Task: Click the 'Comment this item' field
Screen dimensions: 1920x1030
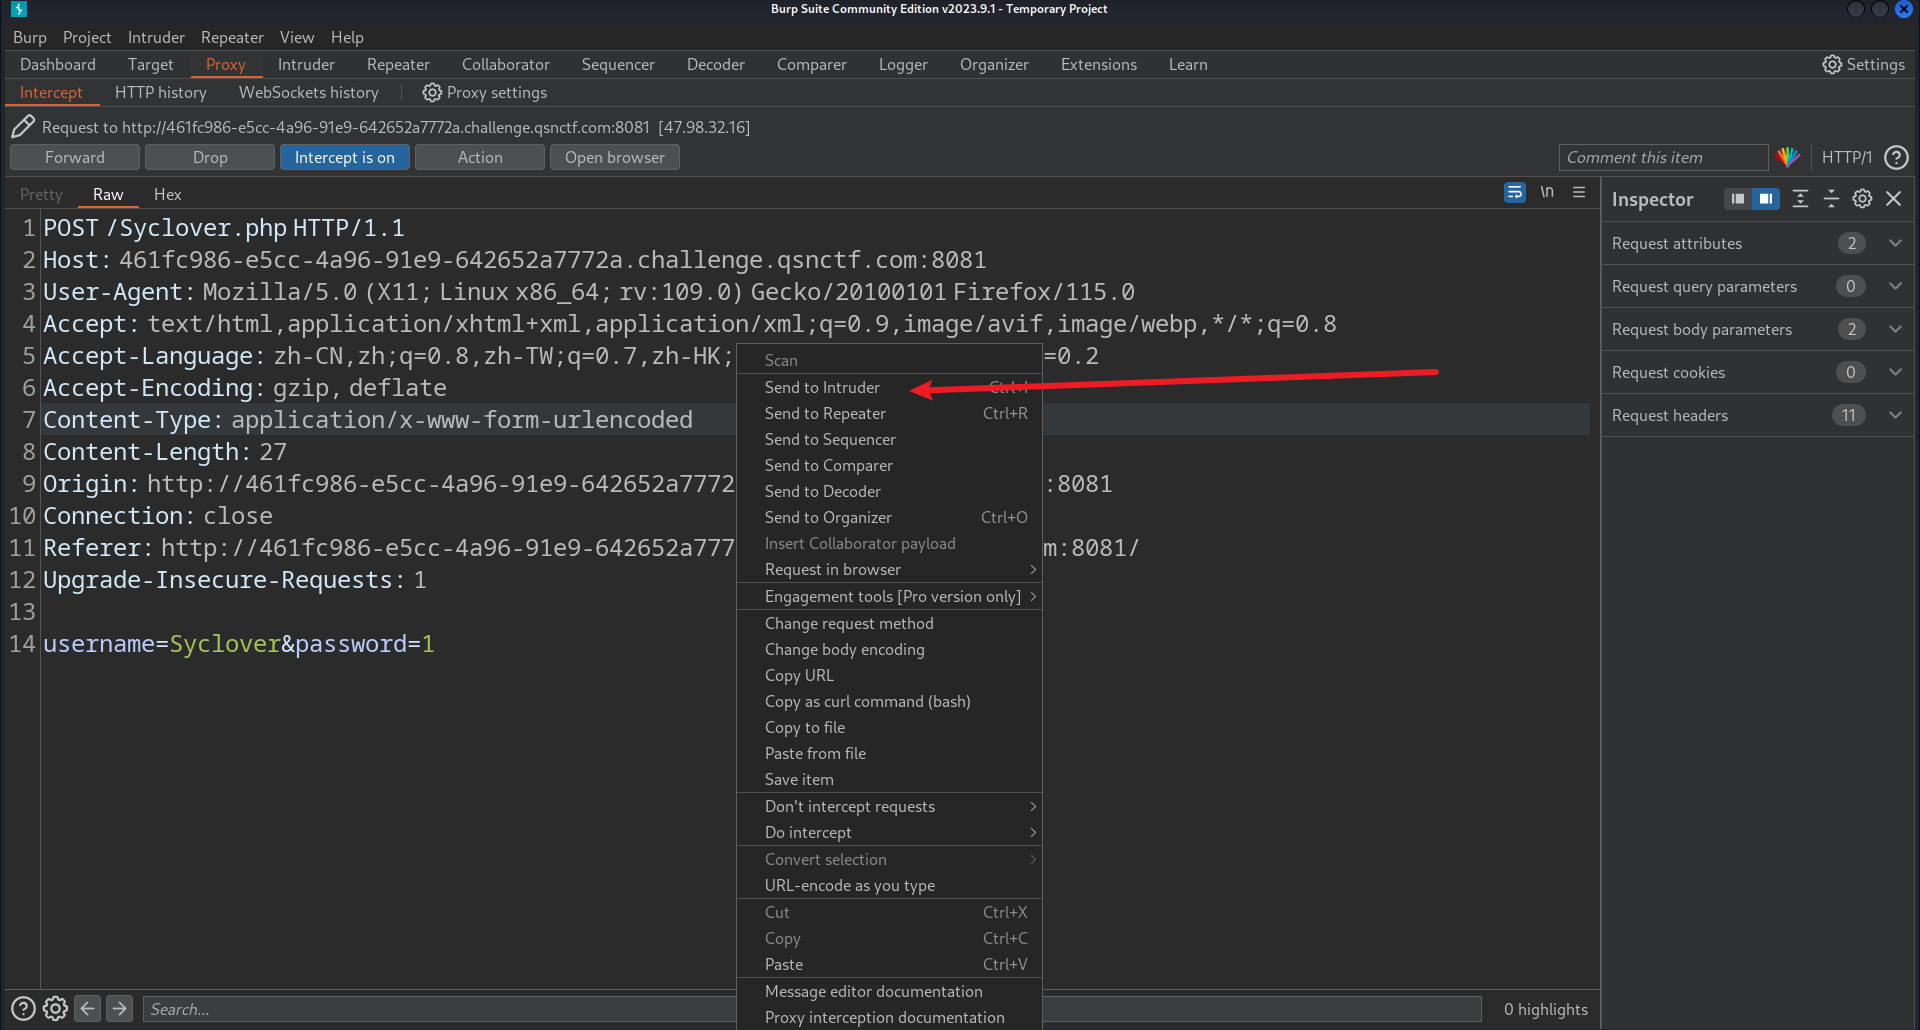Action: (1662, 157)
